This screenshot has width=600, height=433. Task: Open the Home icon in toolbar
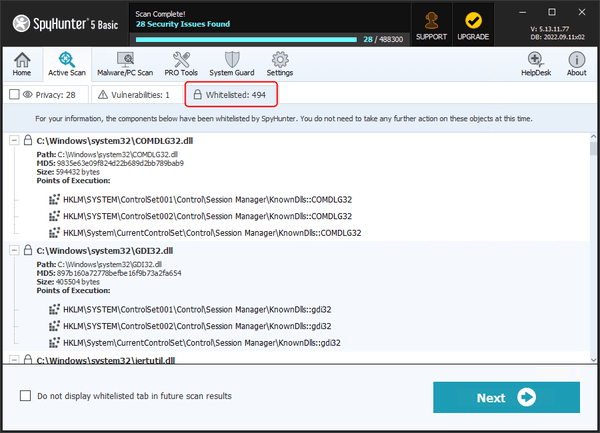21,65
